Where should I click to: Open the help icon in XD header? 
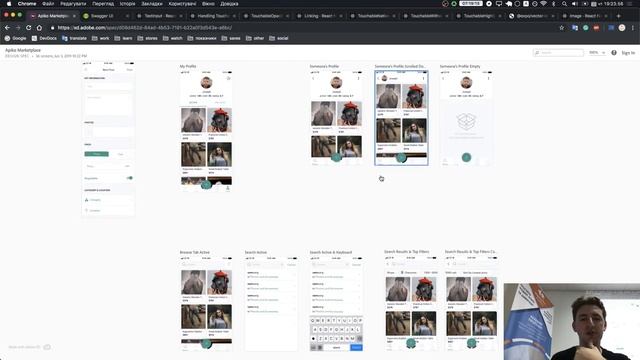(614, 53)
